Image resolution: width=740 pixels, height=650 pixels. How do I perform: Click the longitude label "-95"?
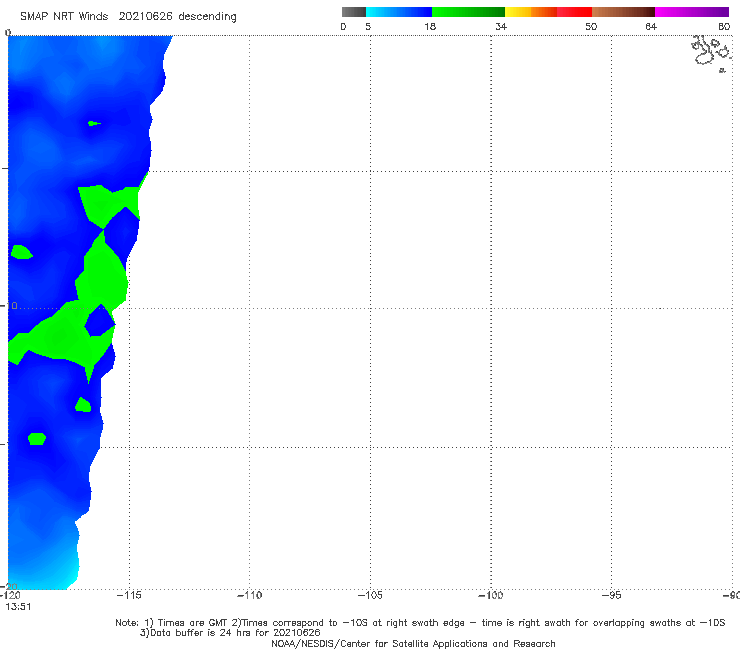[612, 596]
